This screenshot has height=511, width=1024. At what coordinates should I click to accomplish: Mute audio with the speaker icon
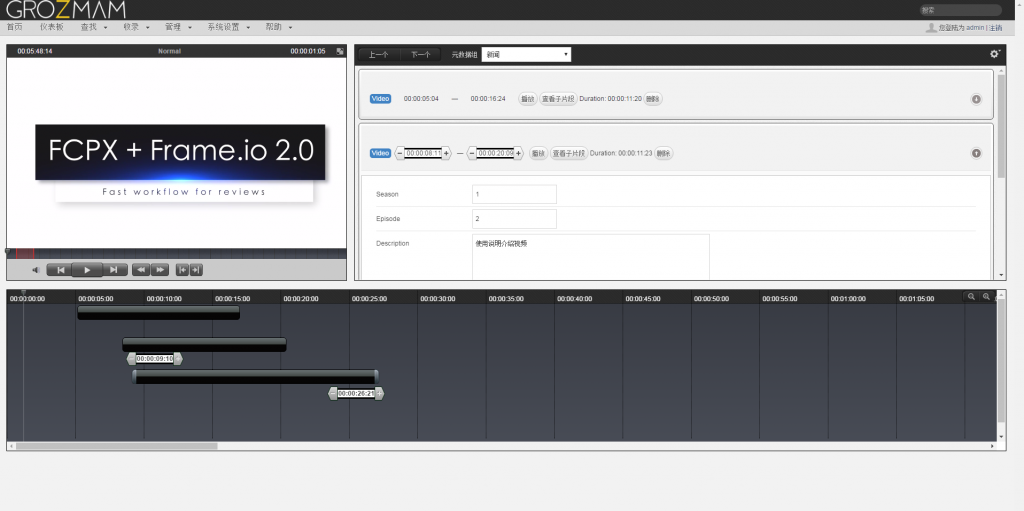(x=36, y=270)
